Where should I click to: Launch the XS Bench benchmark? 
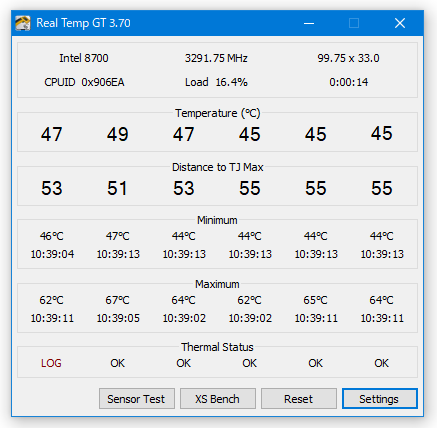click(218, 399)
